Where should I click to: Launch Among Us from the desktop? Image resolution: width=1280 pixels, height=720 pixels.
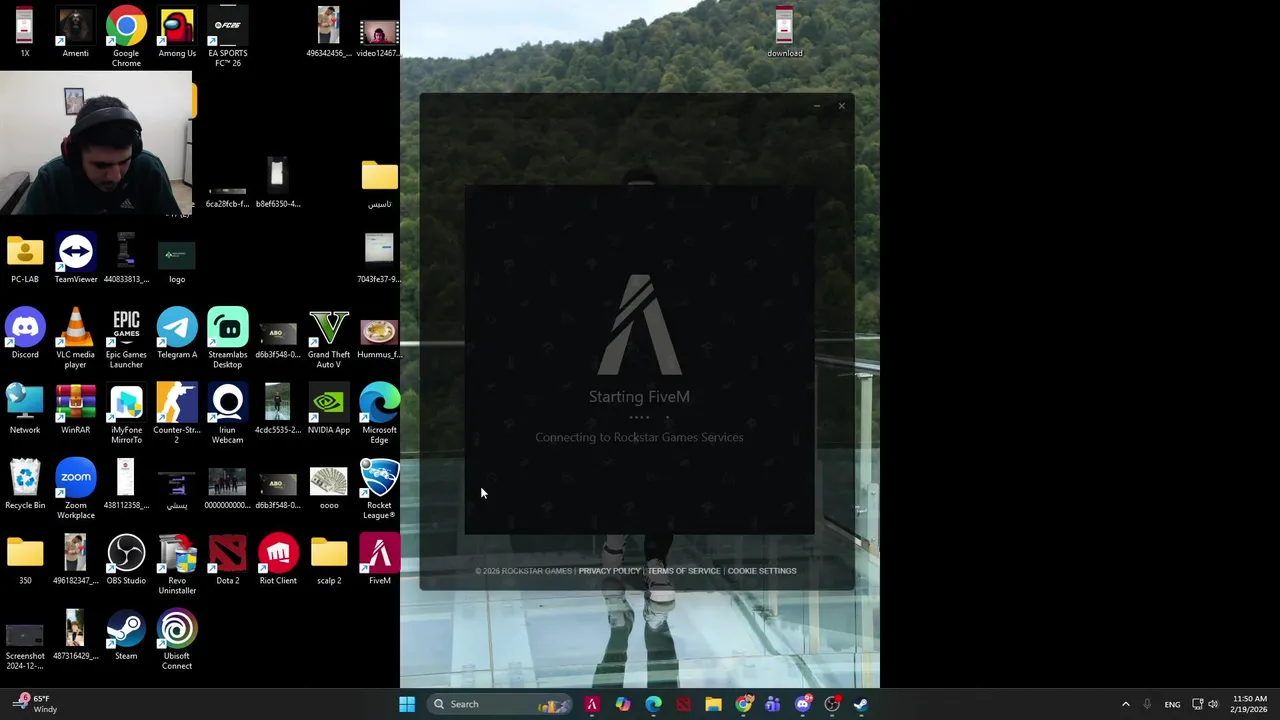click(x=177, y=32)
